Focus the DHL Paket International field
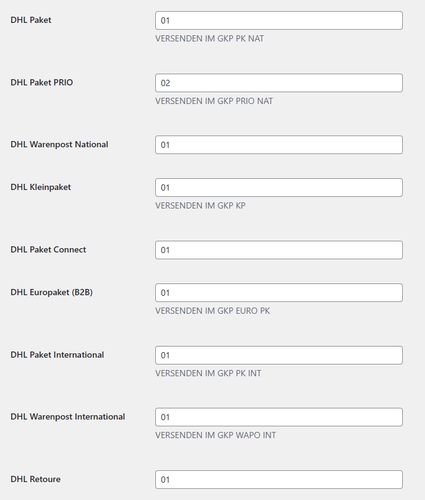Image resolution: width=425 pixels, height=500 pixels. pyautogui.click(x=279, y=355)
